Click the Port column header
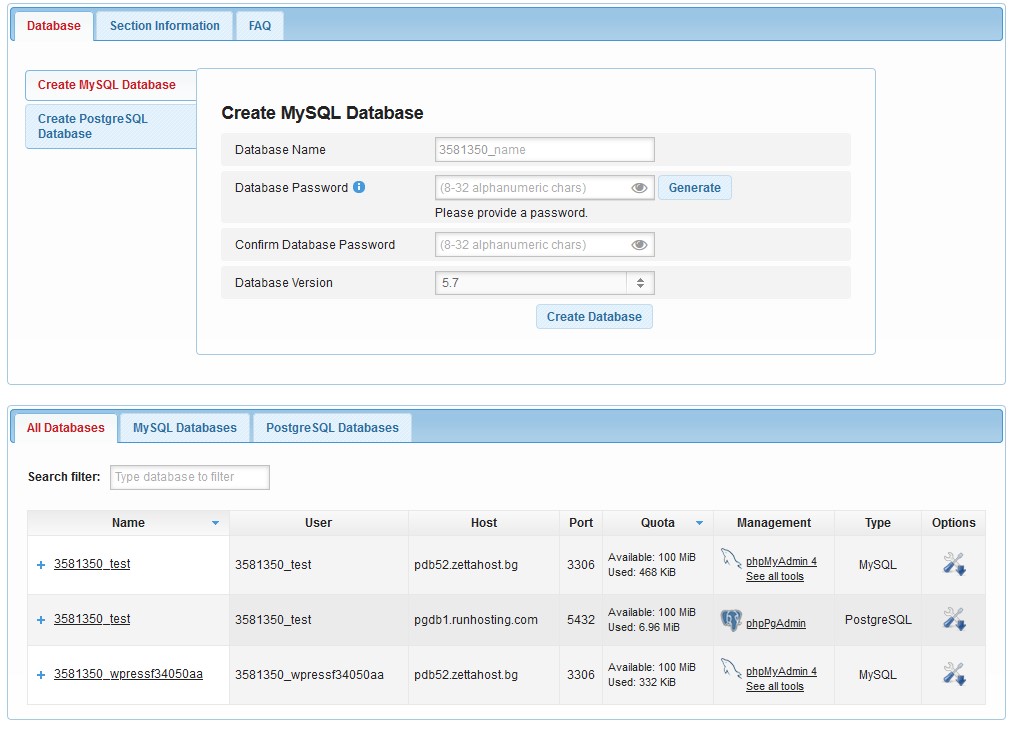 [x=581, y=523]
